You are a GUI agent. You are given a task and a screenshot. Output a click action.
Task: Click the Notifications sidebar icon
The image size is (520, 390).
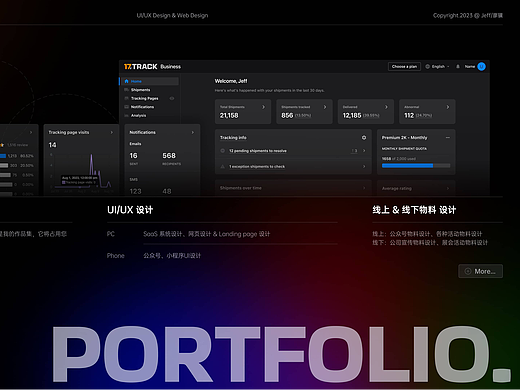(126, 107)
